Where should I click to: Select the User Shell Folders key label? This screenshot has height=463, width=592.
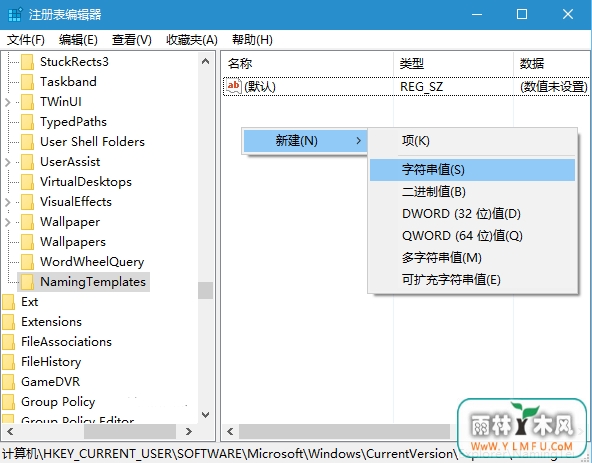tap(92, 142)
